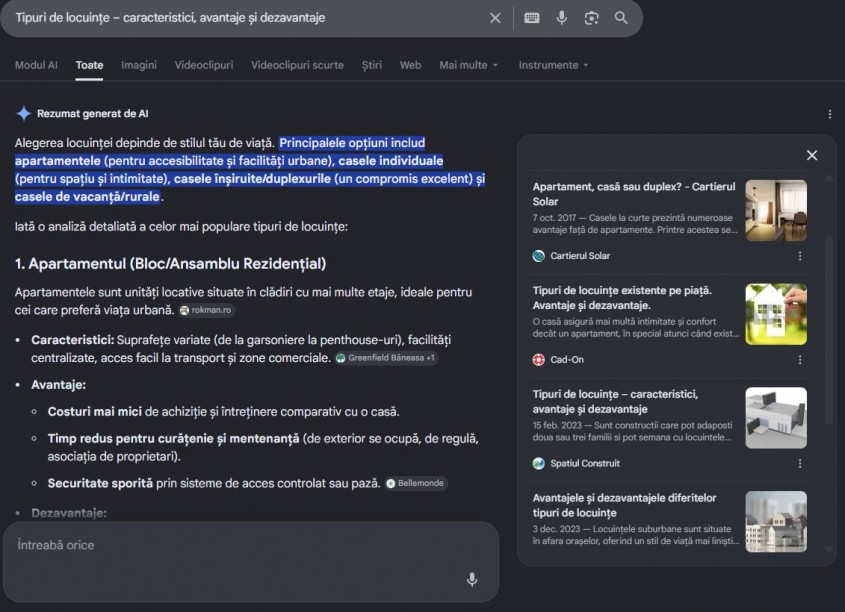845x612 pixels.
Task: Click the Cad-On site favicon
Action: click(x=538, y=360)
